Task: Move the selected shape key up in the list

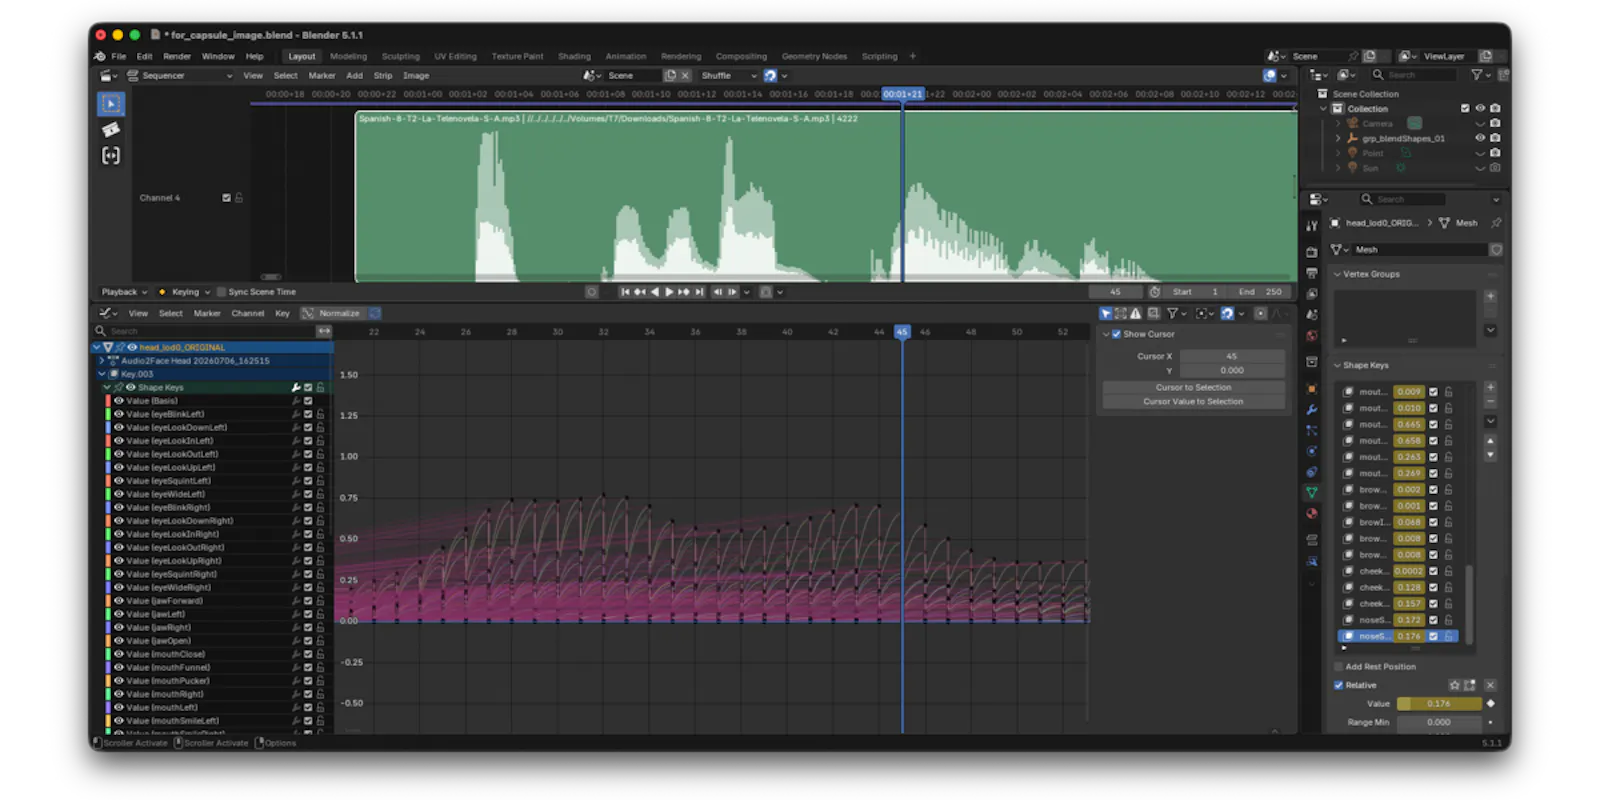Action: 1490,441
